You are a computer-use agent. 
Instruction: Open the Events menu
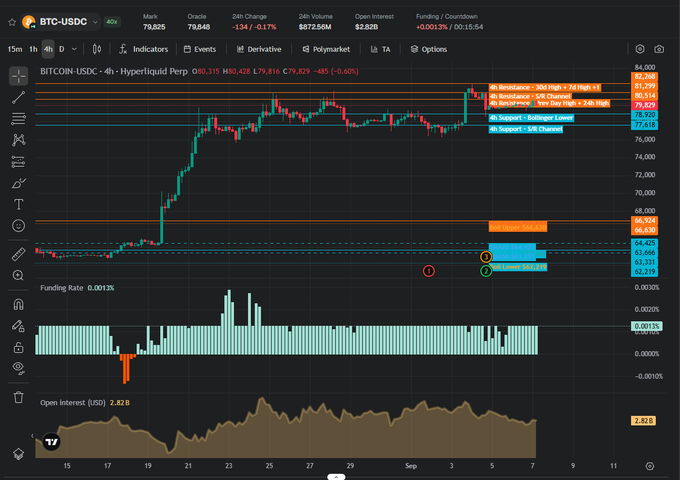click(x=200, y=49)
